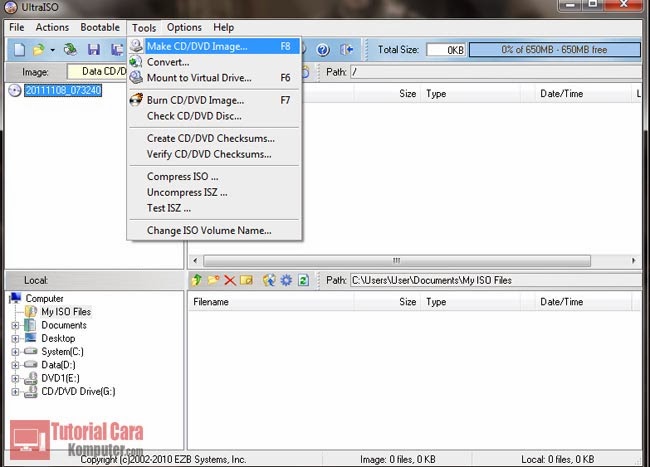
Task: Choose Verify CD/DVD Checksums... menu item
Action: click(214, 154)
